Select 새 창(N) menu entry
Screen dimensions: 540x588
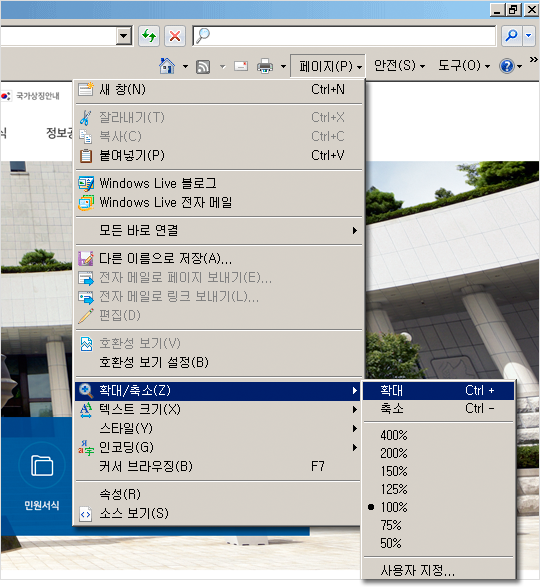click(x=219, y=90)
